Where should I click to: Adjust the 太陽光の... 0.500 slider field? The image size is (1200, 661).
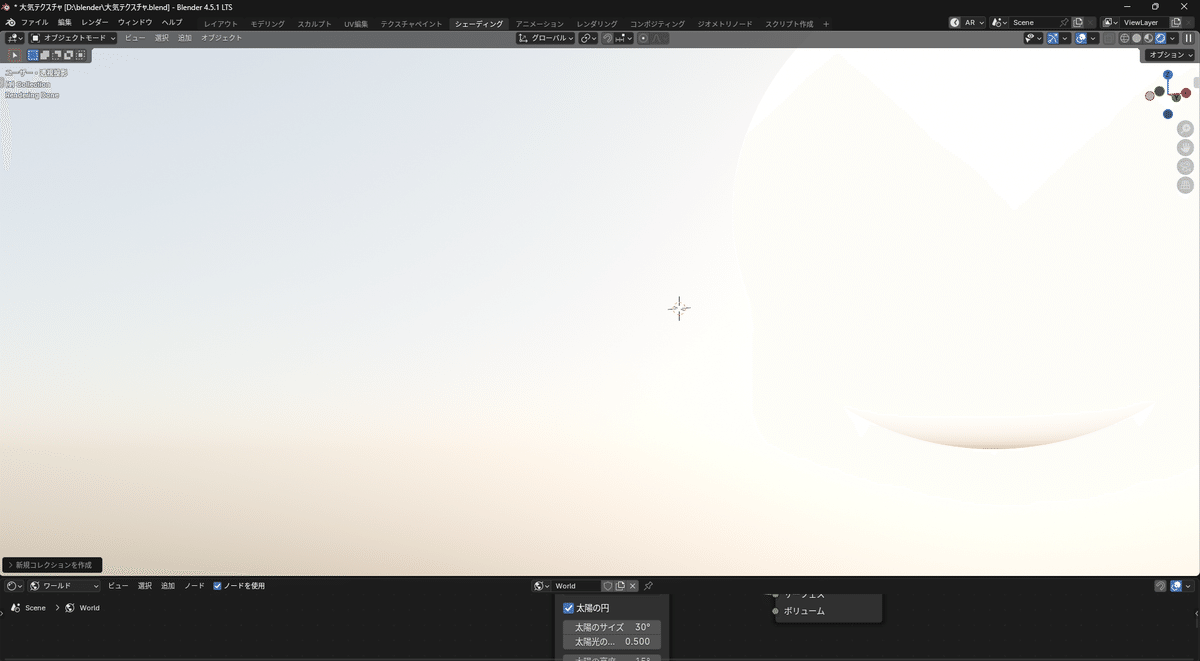[x=612, y=641]
